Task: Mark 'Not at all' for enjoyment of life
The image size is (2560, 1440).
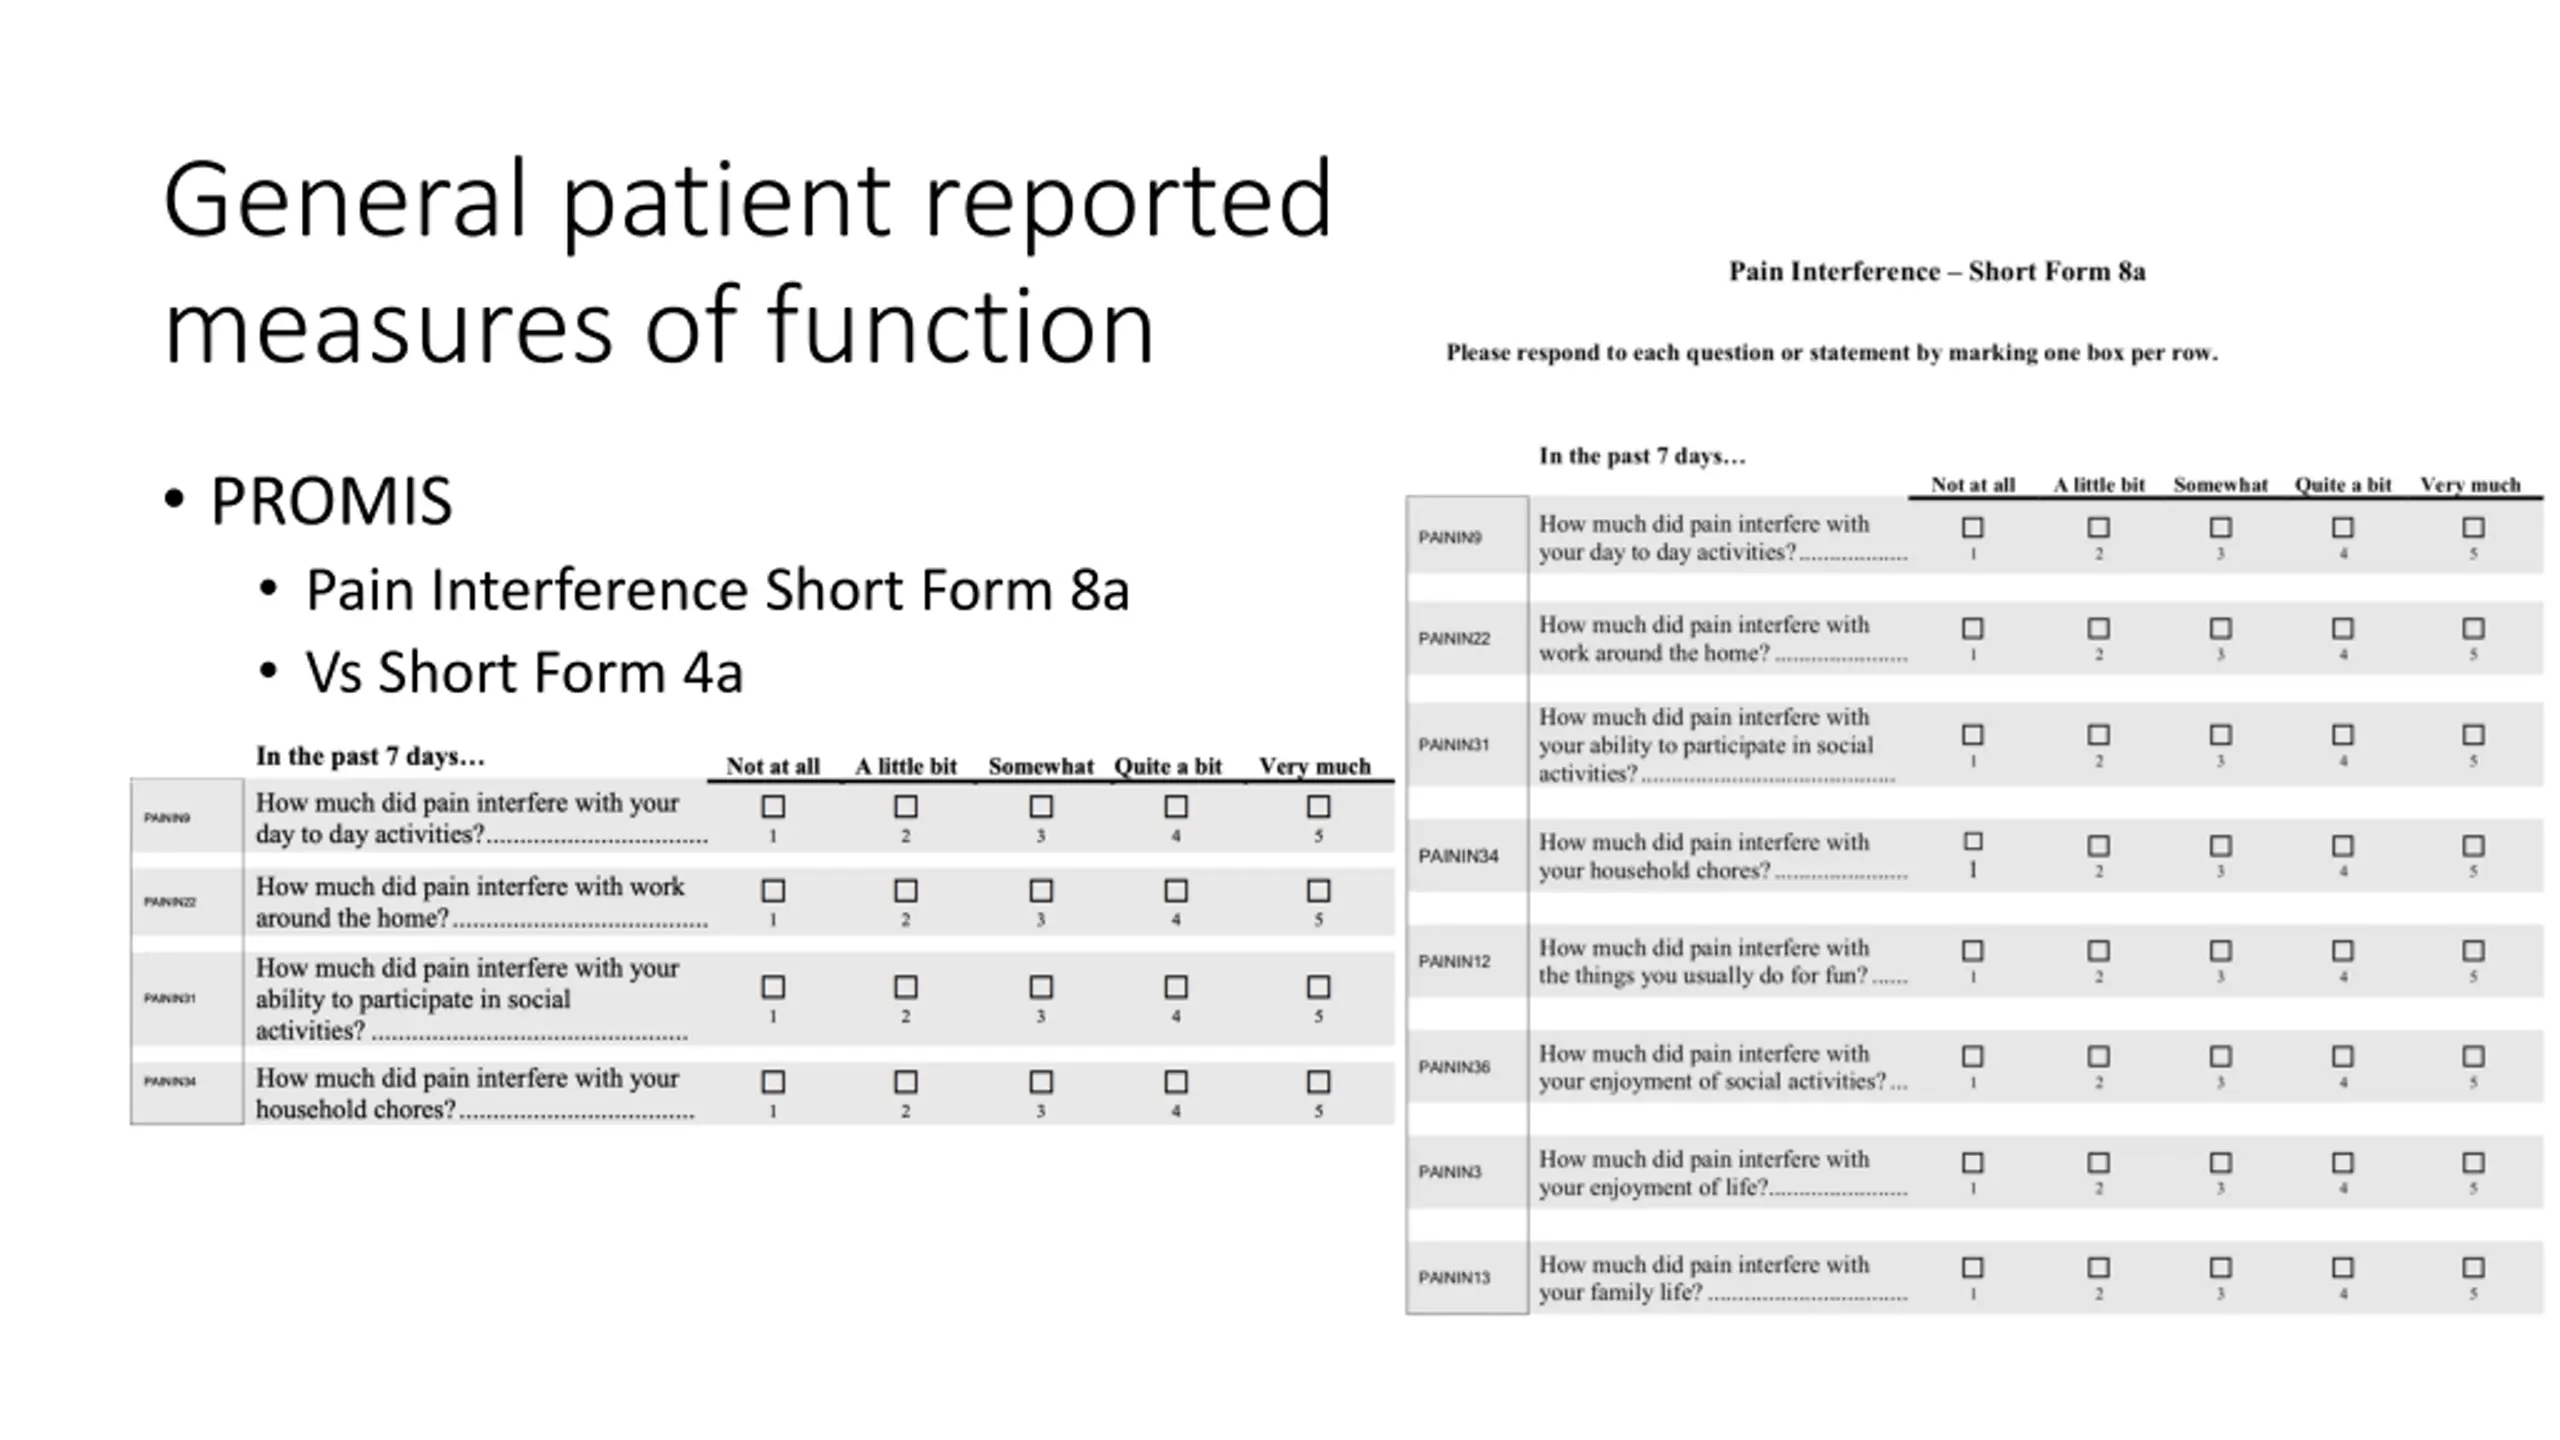Action: click(x=1972, y=1162)
